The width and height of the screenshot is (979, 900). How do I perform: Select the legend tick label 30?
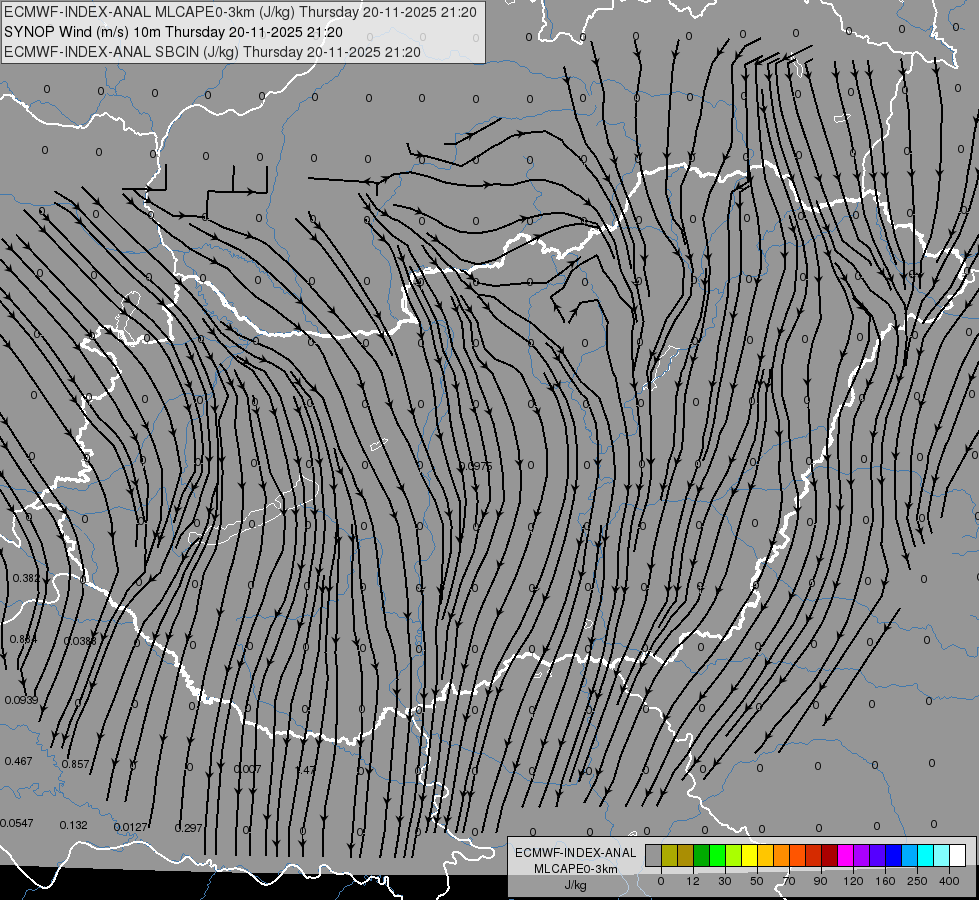(725, 881)
